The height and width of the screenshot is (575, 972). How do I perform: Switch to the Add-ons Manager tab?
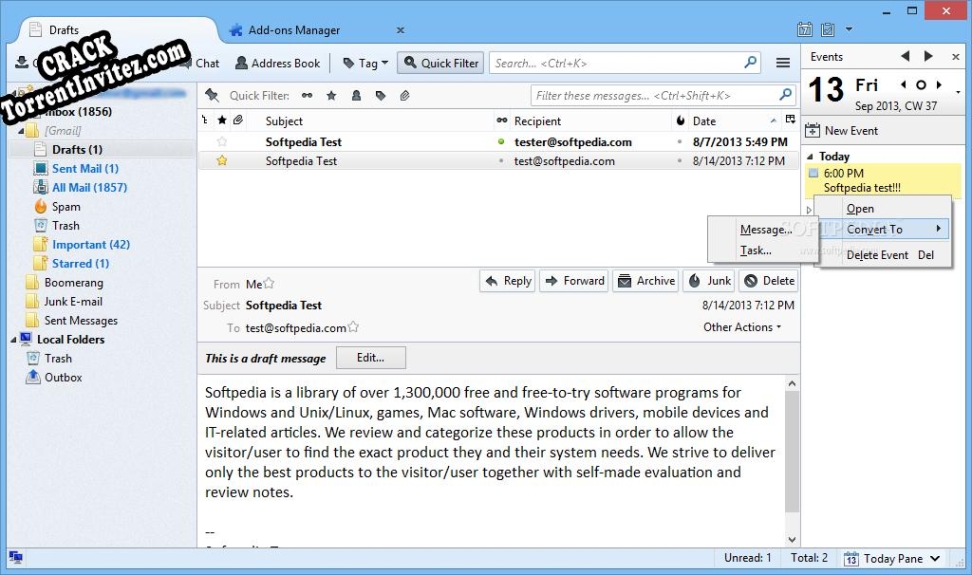click(x=293, y=30)
